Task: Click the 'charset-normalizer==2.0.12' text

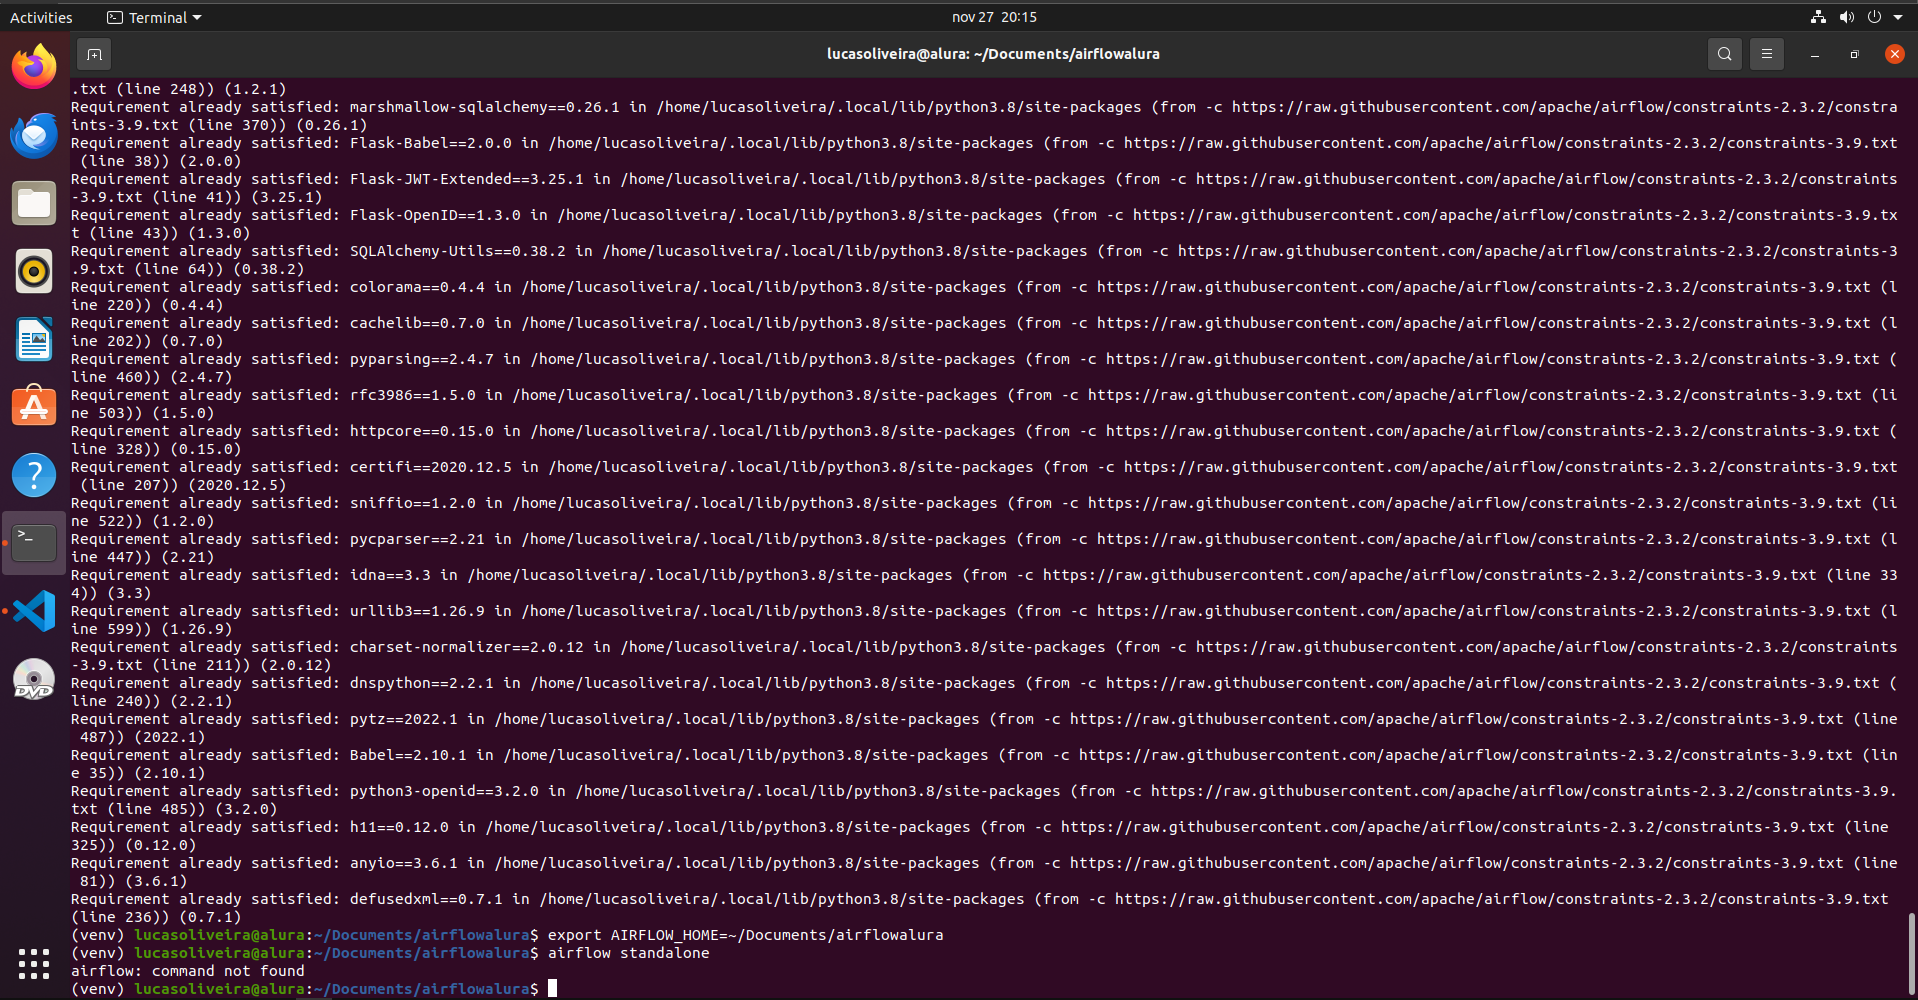Action: click(467, 647)
